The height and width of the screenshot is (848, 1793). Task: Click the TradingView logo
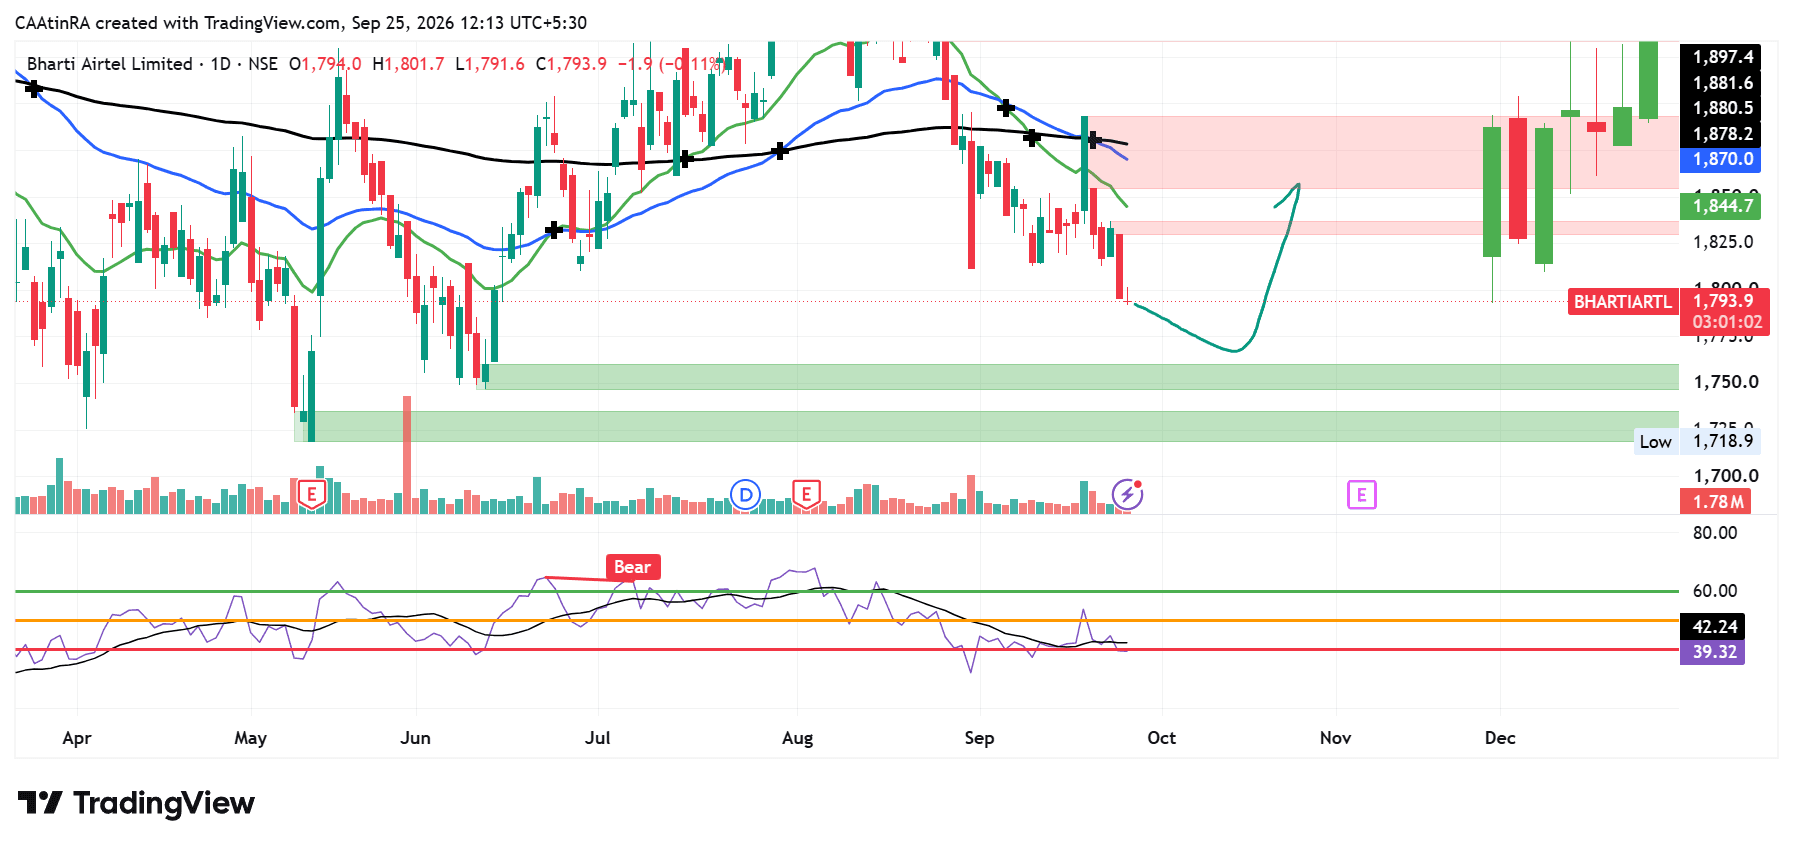tap(137, 803)
